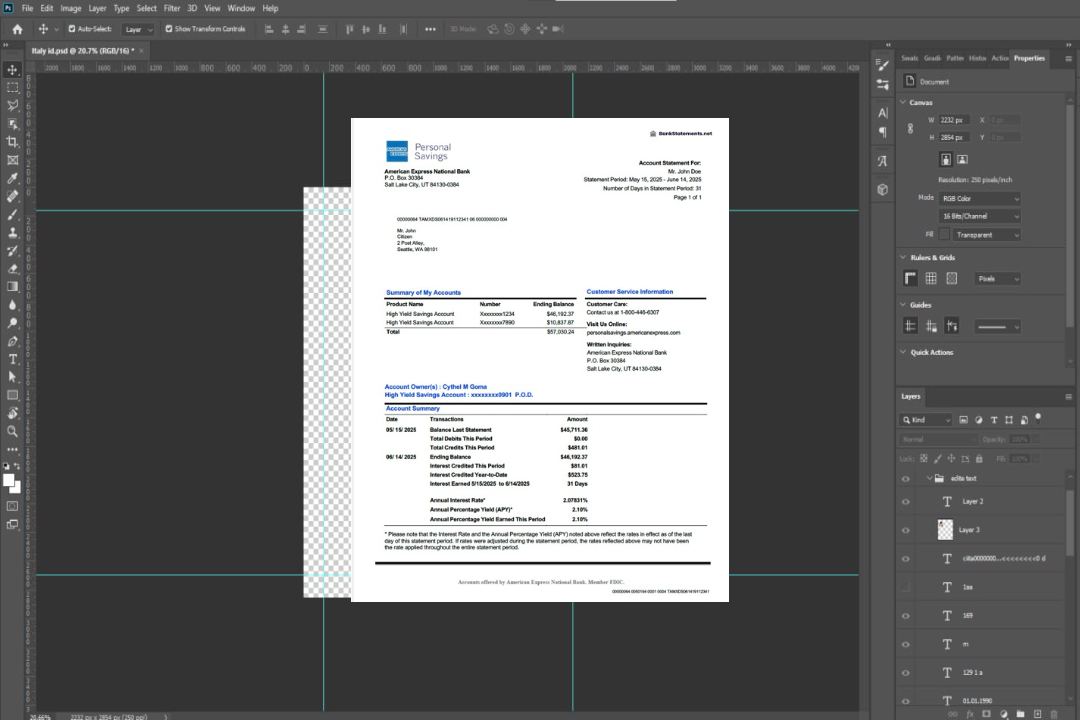This screenshot has height=720, width=1080.
Task: Click the Home icon in options bar
Action: tap(17, 29)
